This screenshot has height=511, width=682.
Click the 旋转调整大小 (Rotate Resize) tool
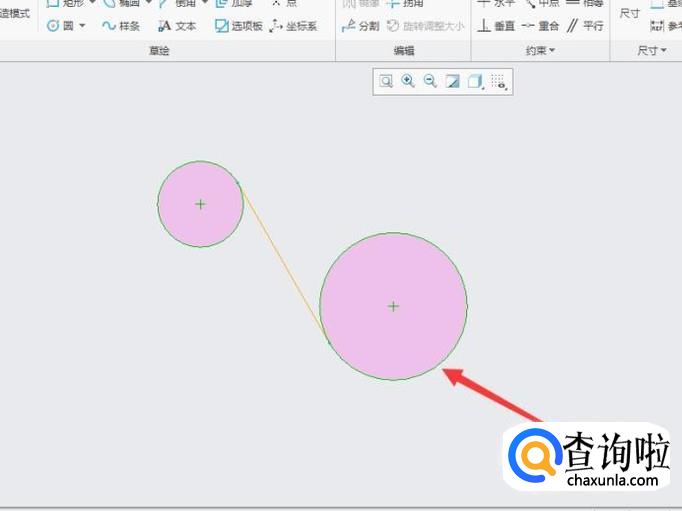click(x=426, y=26)
